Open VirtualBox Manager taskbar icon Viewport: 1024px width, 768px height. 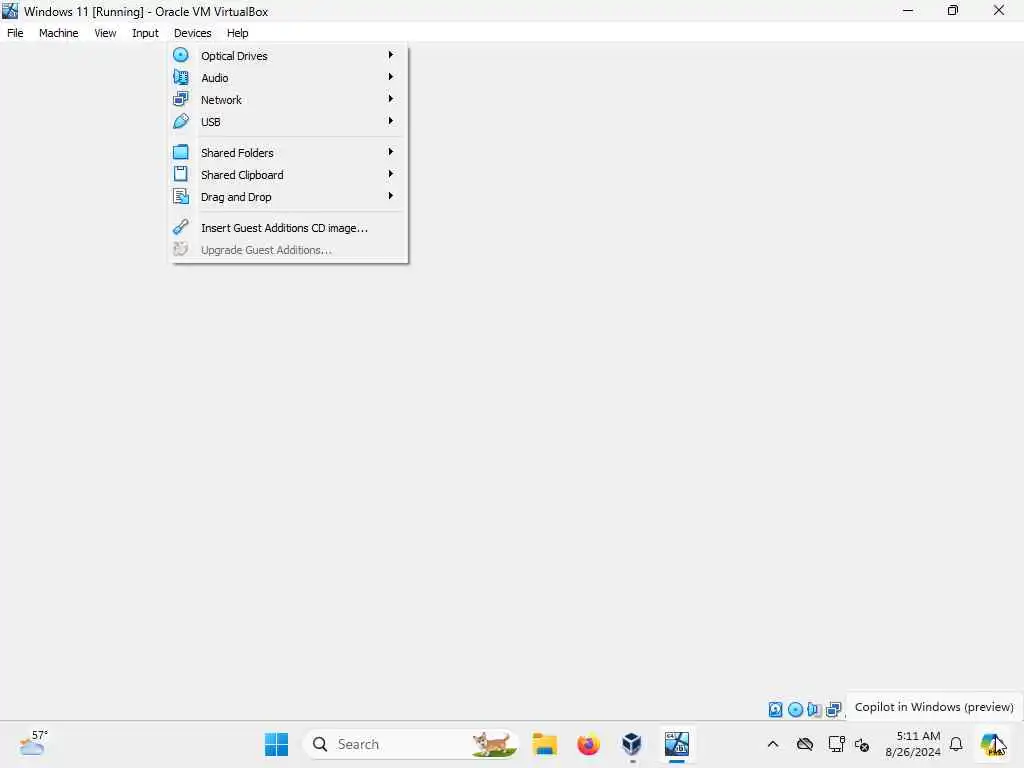pos(632,744)
